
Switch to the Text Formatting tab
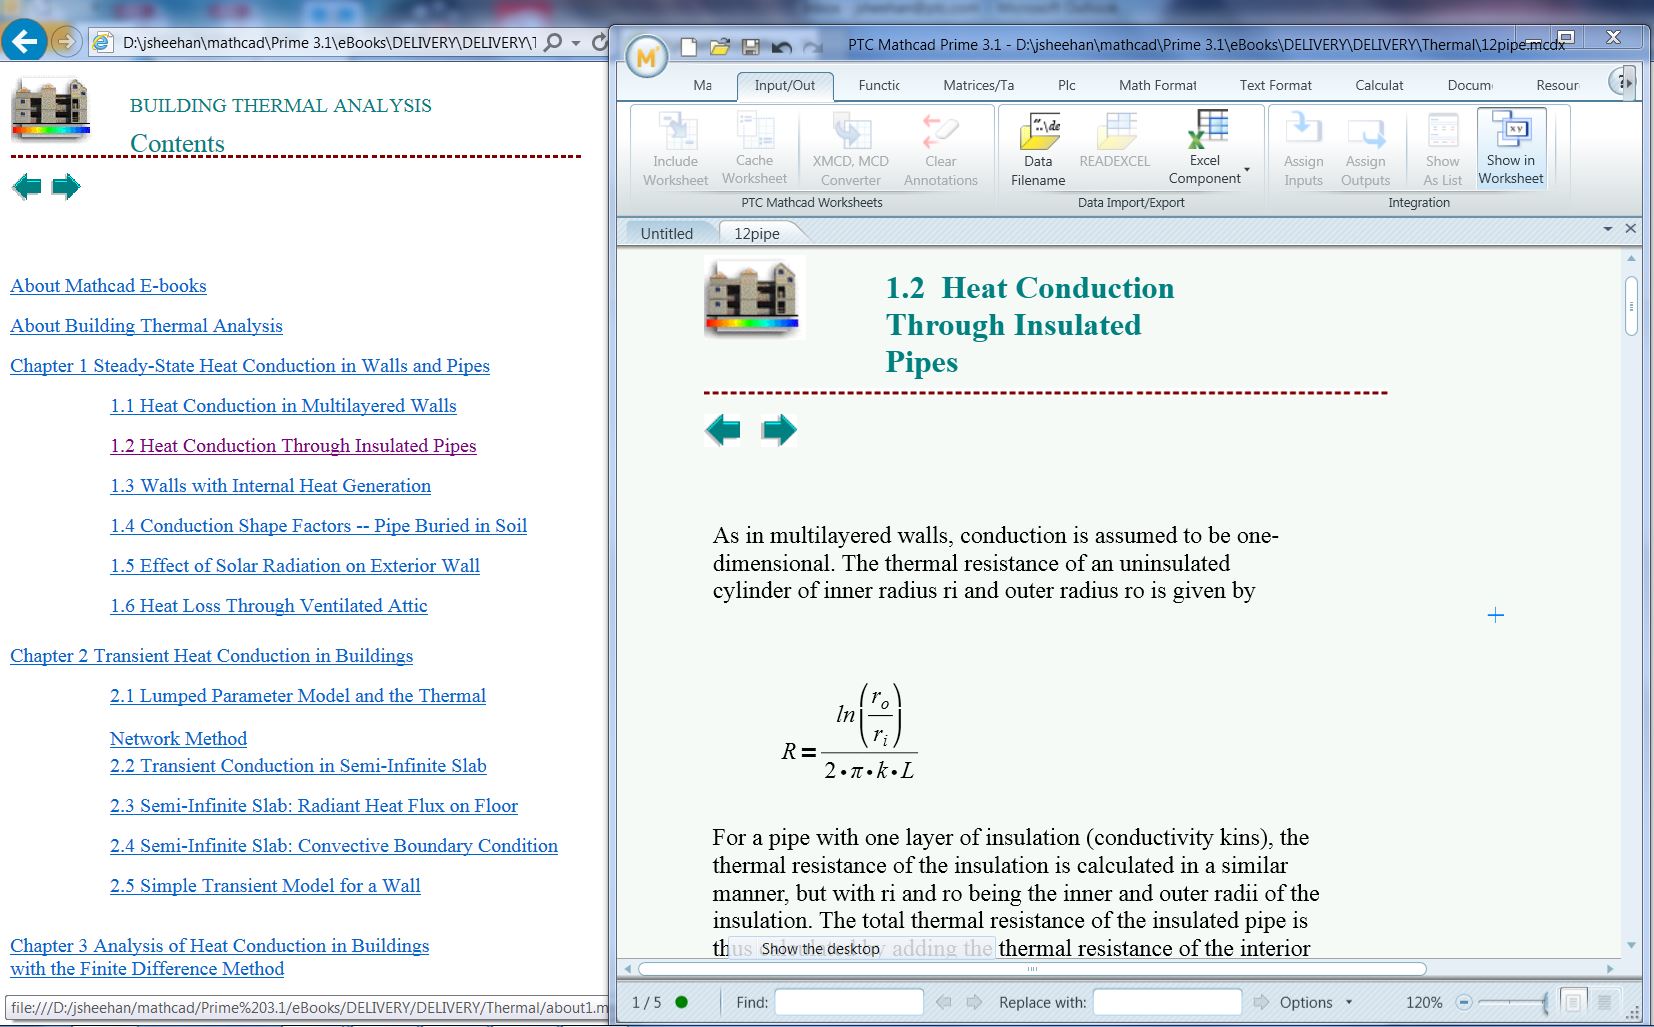click(x=1275, y=85)
